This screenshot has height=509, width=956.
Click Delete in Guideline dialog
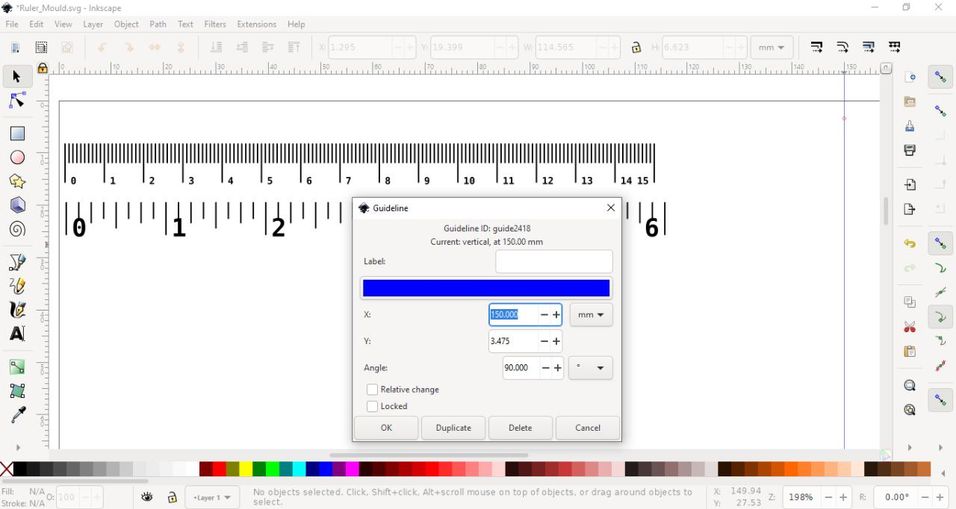tap(521, 428)
